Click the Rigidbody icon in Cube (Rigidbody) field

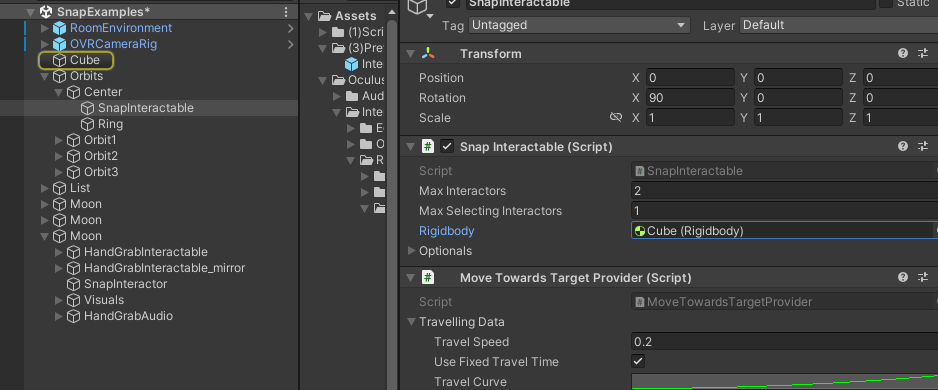click(x=640, y=231)
